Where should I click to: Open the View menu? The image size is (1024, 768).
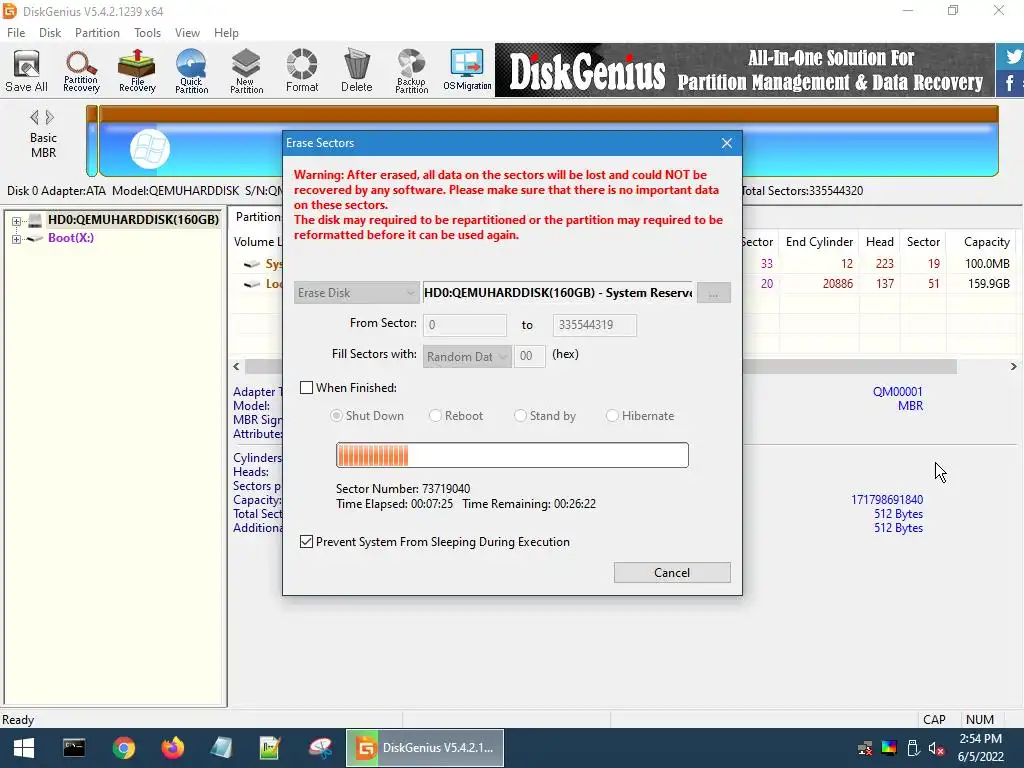click(x=187, y=33)
